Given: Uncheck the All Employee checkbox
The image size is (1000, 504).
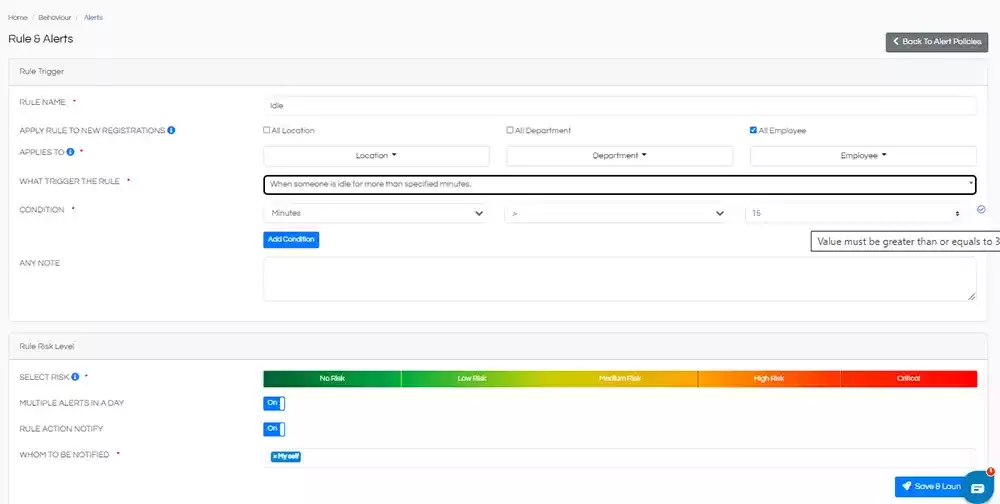Looking at the screenshot, I should click(x=754, y=130).
